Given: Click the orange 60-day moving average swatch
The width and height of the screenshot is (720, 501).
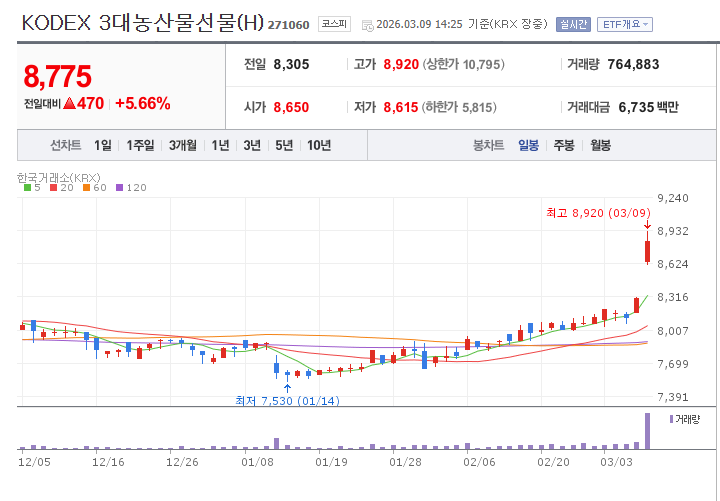Looking at the screenshot, I should [x=87, y=187].
